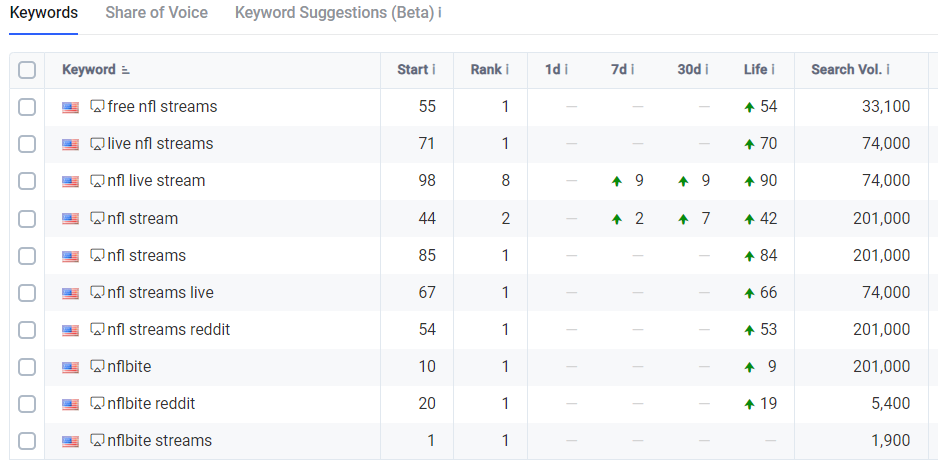Open the live nfl streams keyword
This screenshot has height=476, width=938.
click(x=160, y=144)
